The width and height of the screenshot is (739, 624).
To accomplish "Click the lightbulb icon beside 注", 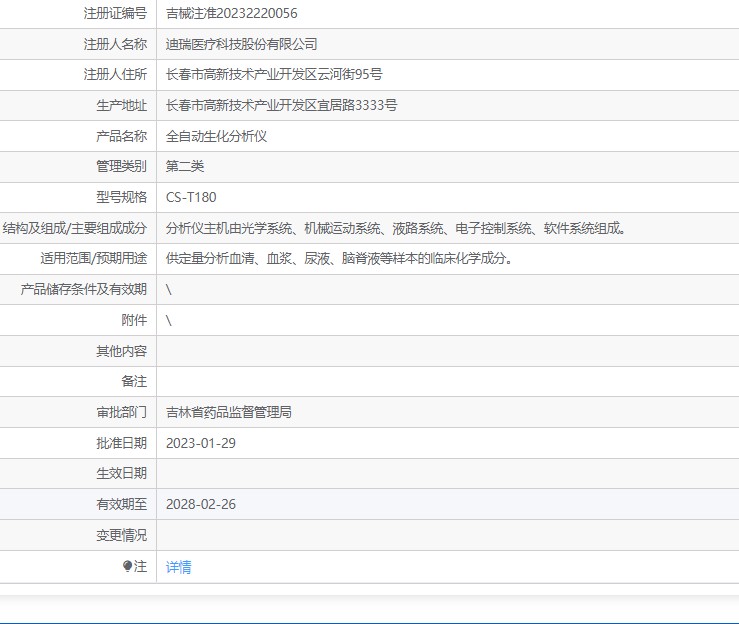I will 127,566.
